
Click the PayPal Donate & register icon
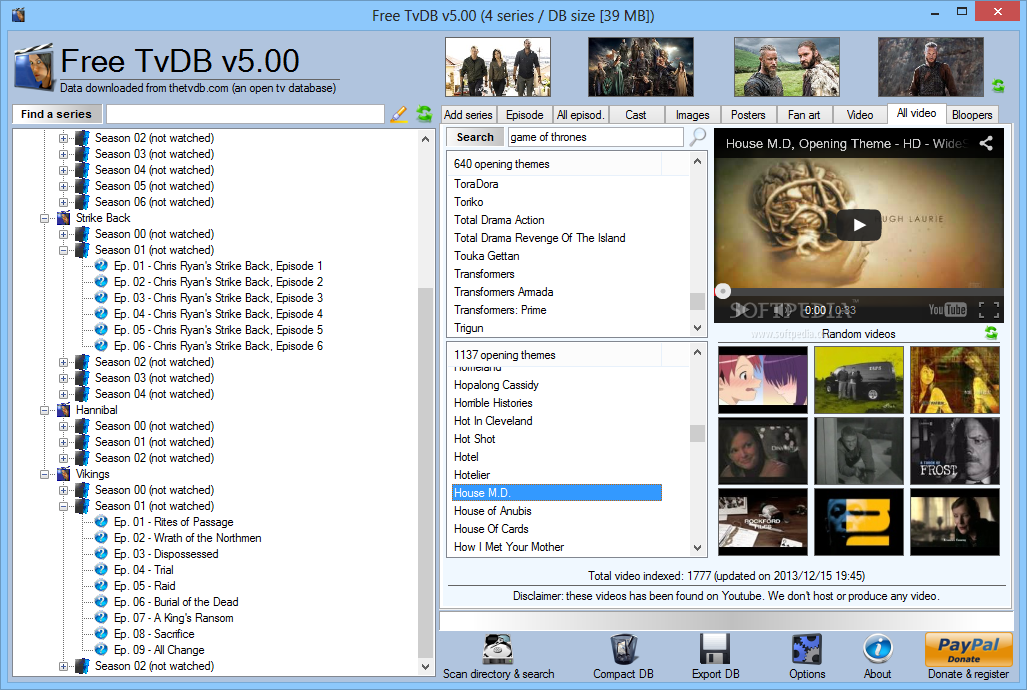click(968, 649)
